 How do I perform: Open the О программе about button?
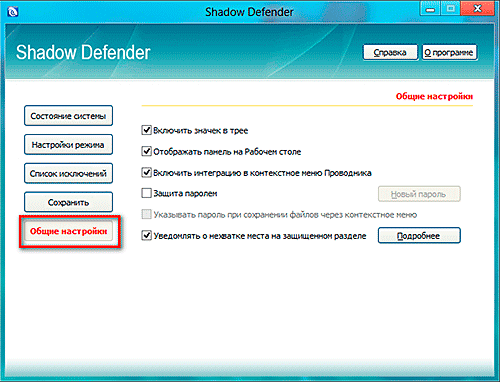coord(450,52)
